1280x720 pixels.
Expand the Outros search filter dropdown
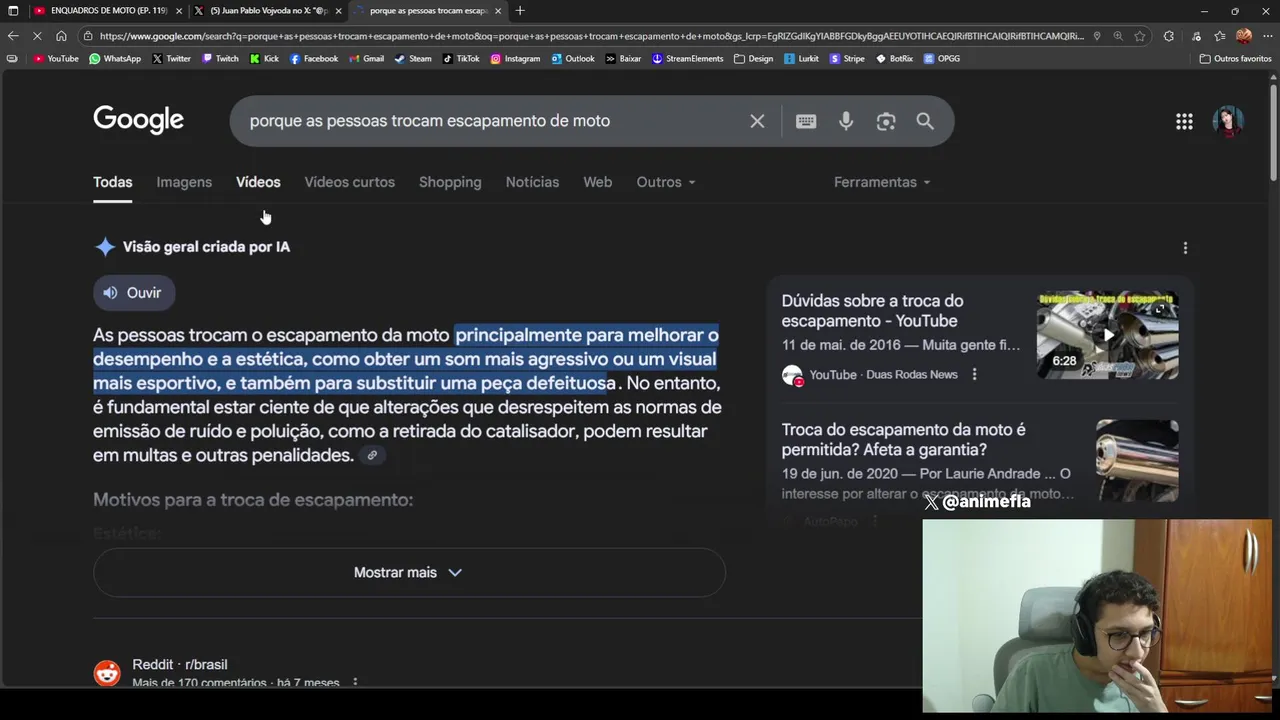click(666, 182)
